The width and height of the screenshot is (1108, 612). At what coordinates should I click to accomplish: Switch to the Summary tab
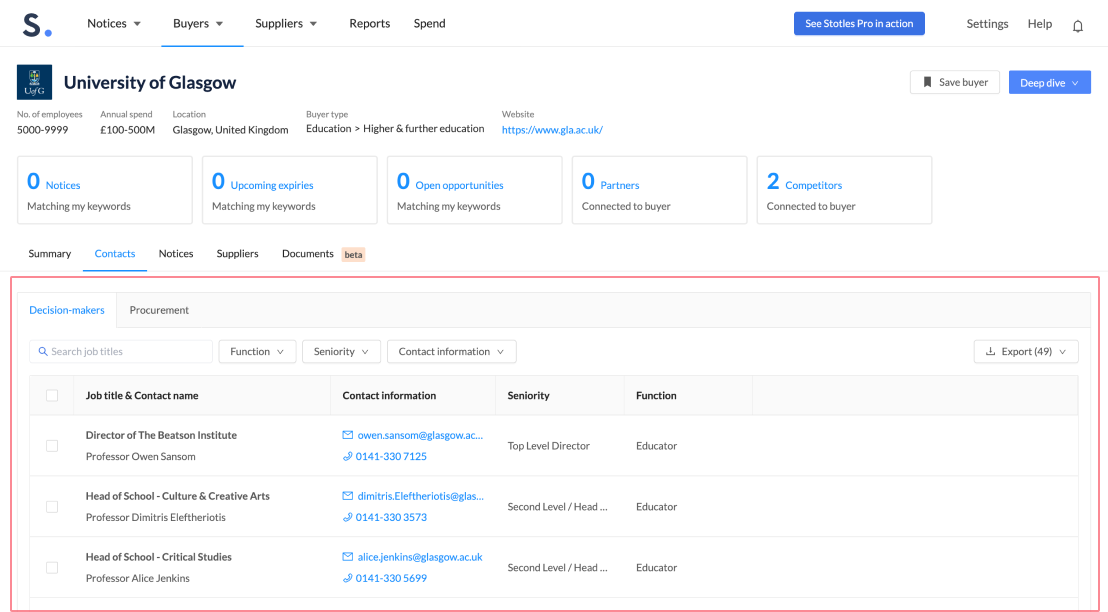49,254
